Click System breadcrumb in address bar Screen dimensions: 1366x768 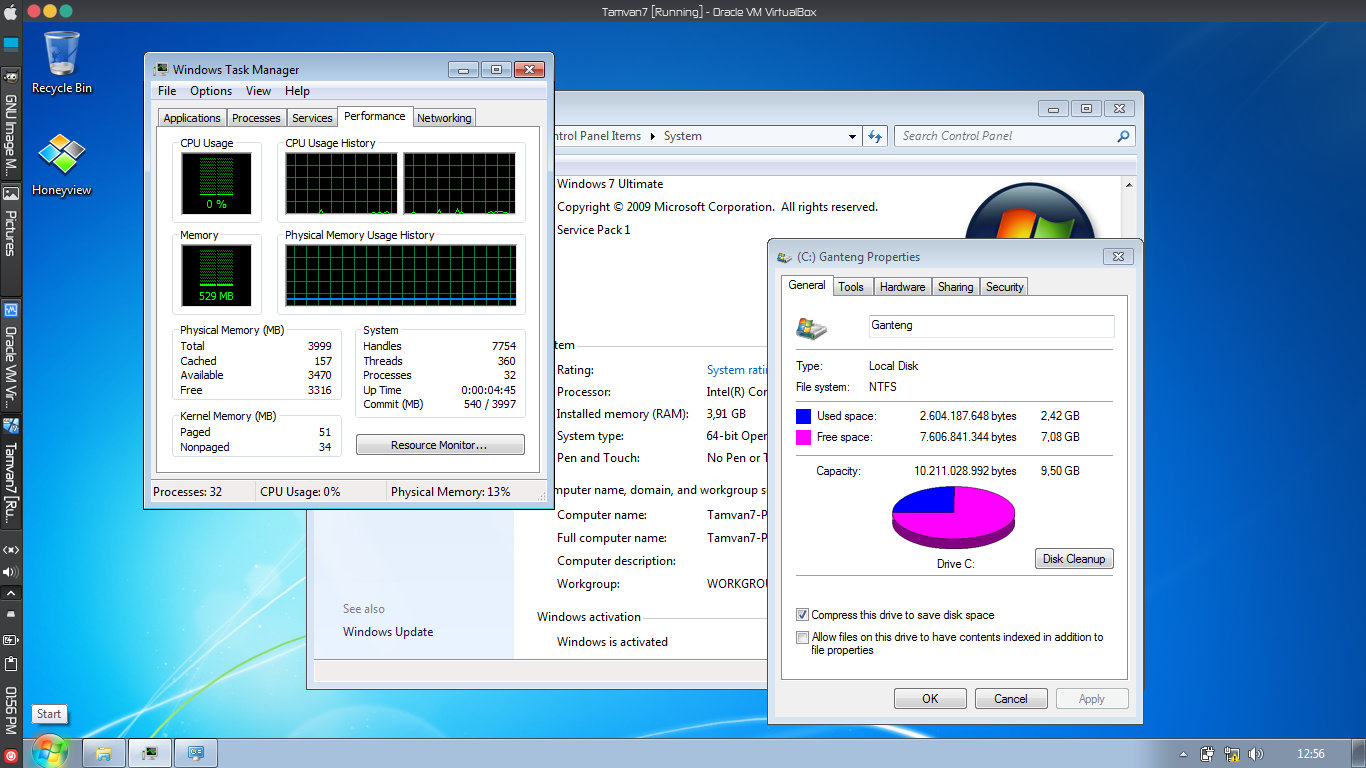click(683, 136)
